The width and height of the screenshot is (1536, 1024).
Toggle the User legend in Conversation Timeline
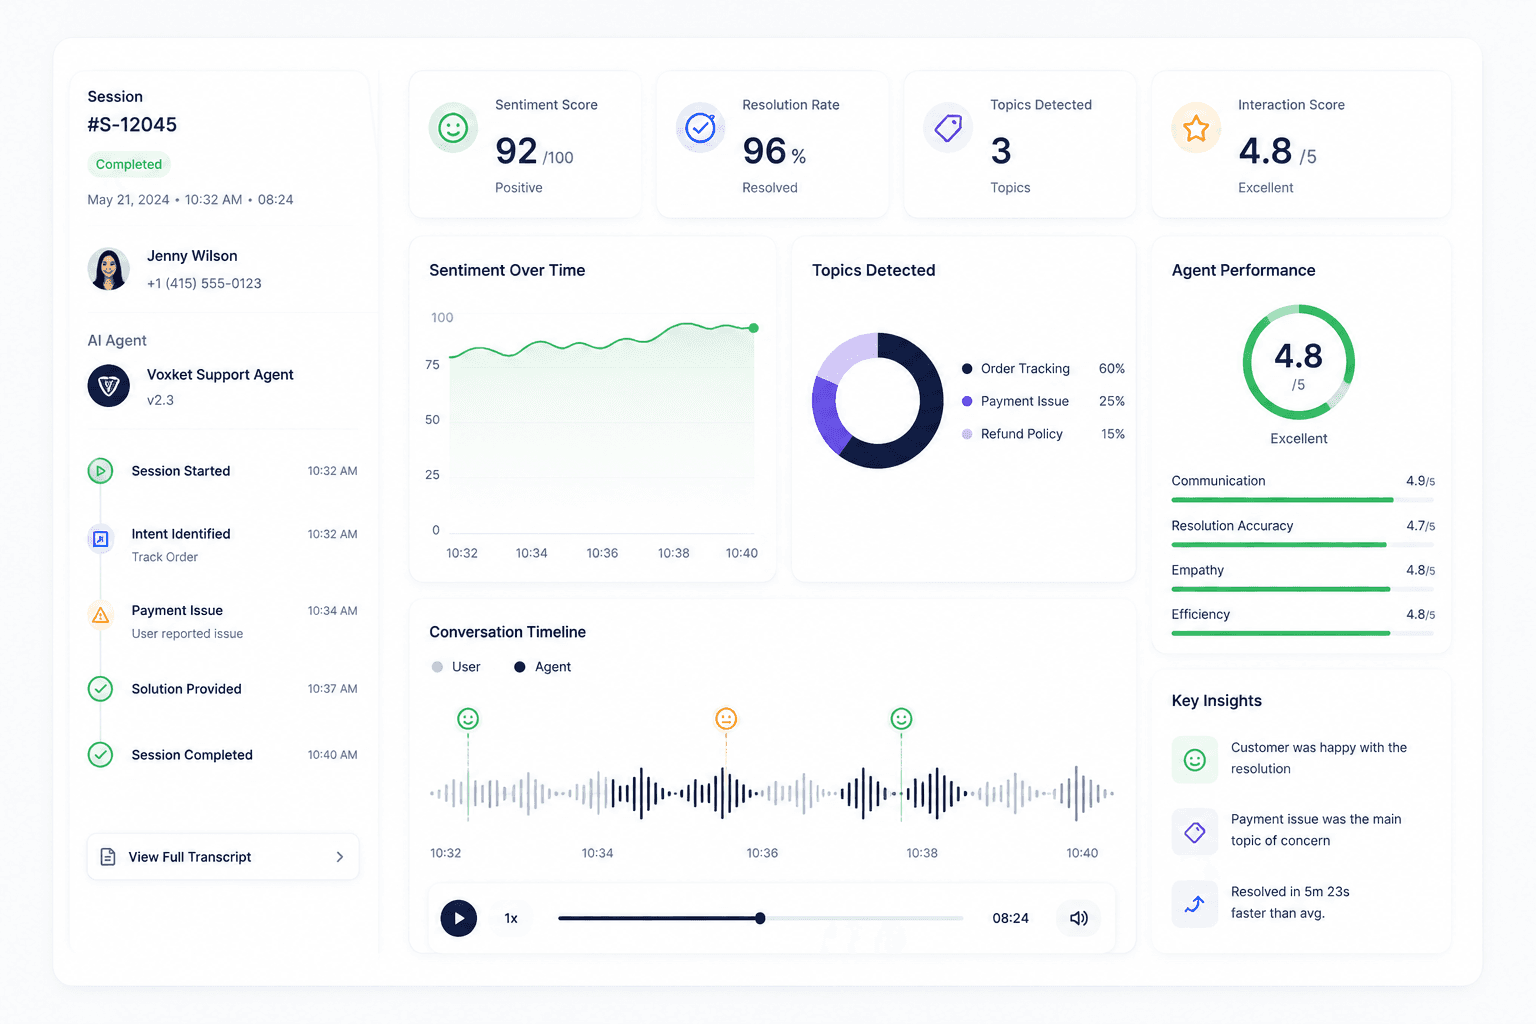tap(456, 667)
